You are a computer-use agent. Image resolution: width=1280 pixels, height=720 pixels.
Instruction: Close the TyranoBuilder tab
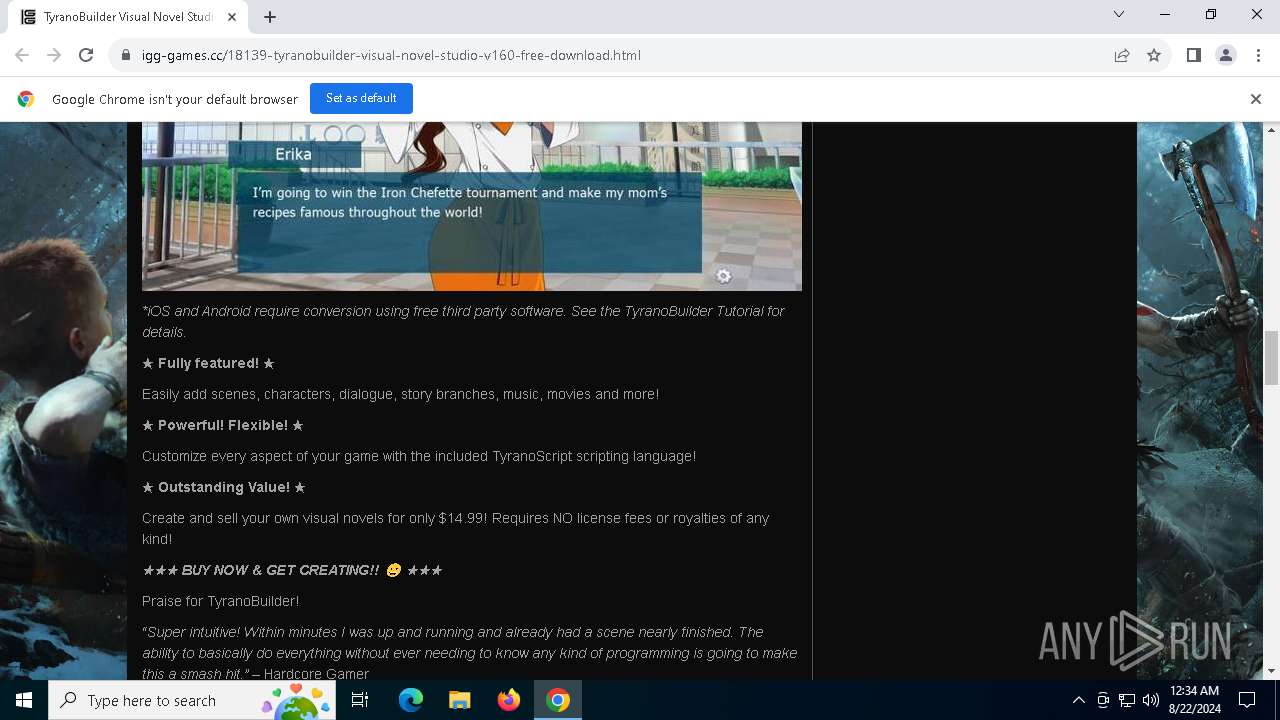click(232, 17)
